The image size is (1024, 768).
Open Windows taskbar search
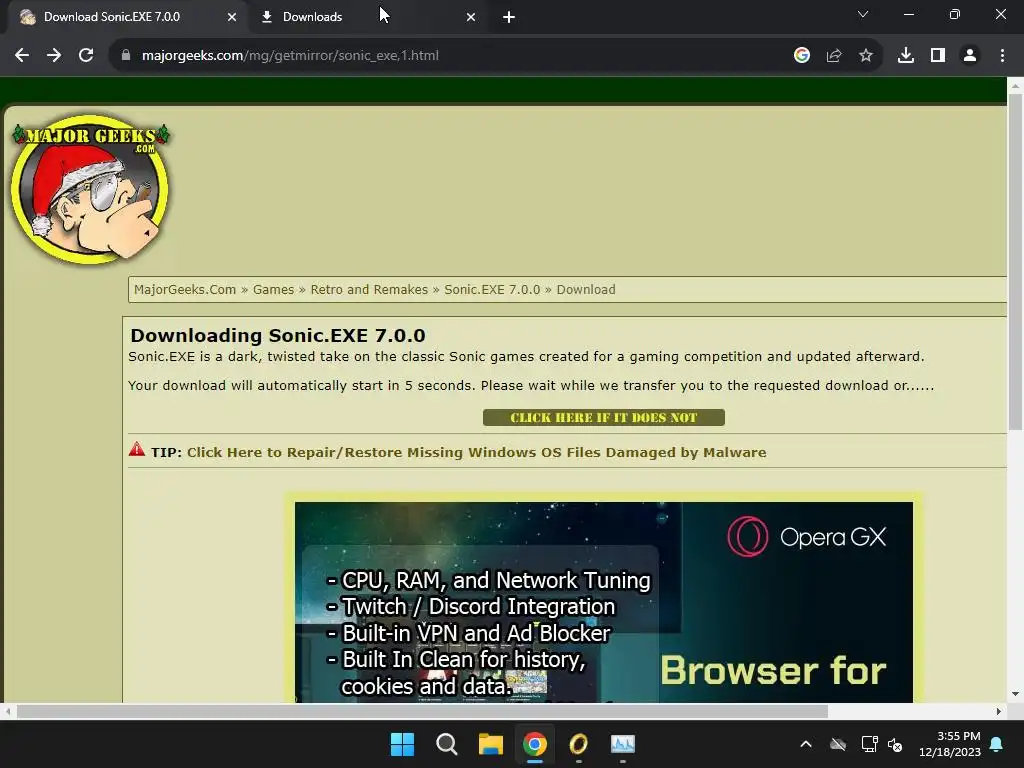tap(447, 744)
